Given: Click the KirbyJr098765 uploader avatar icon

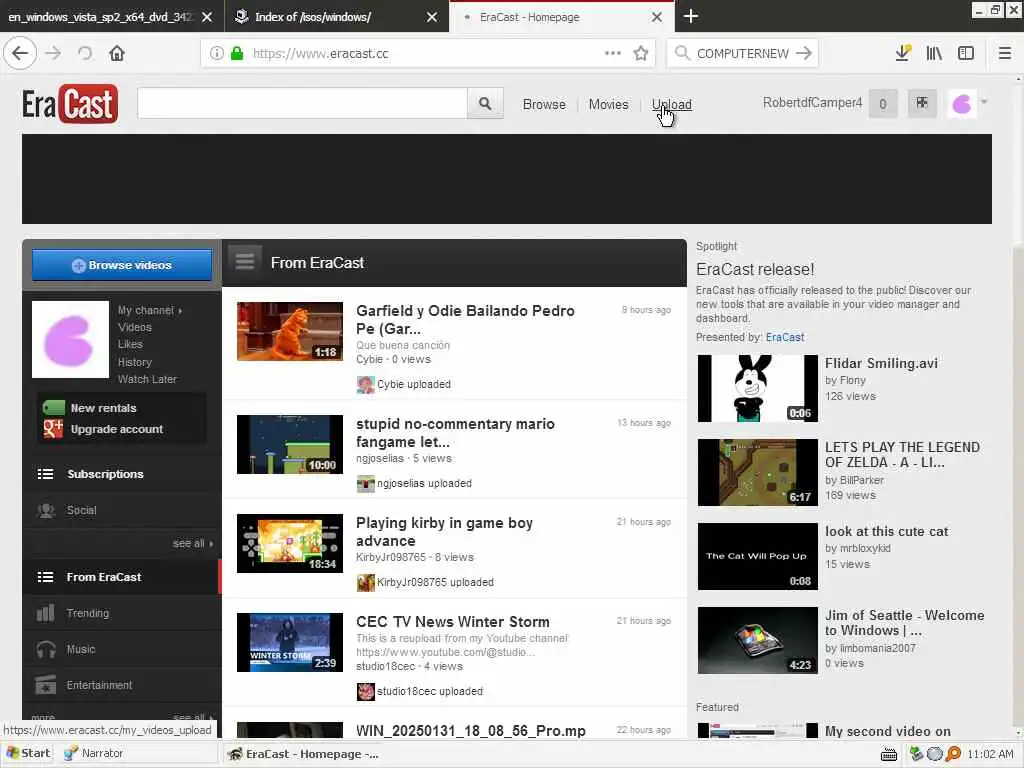Looking at the screenshot, I should pos(366,583).
